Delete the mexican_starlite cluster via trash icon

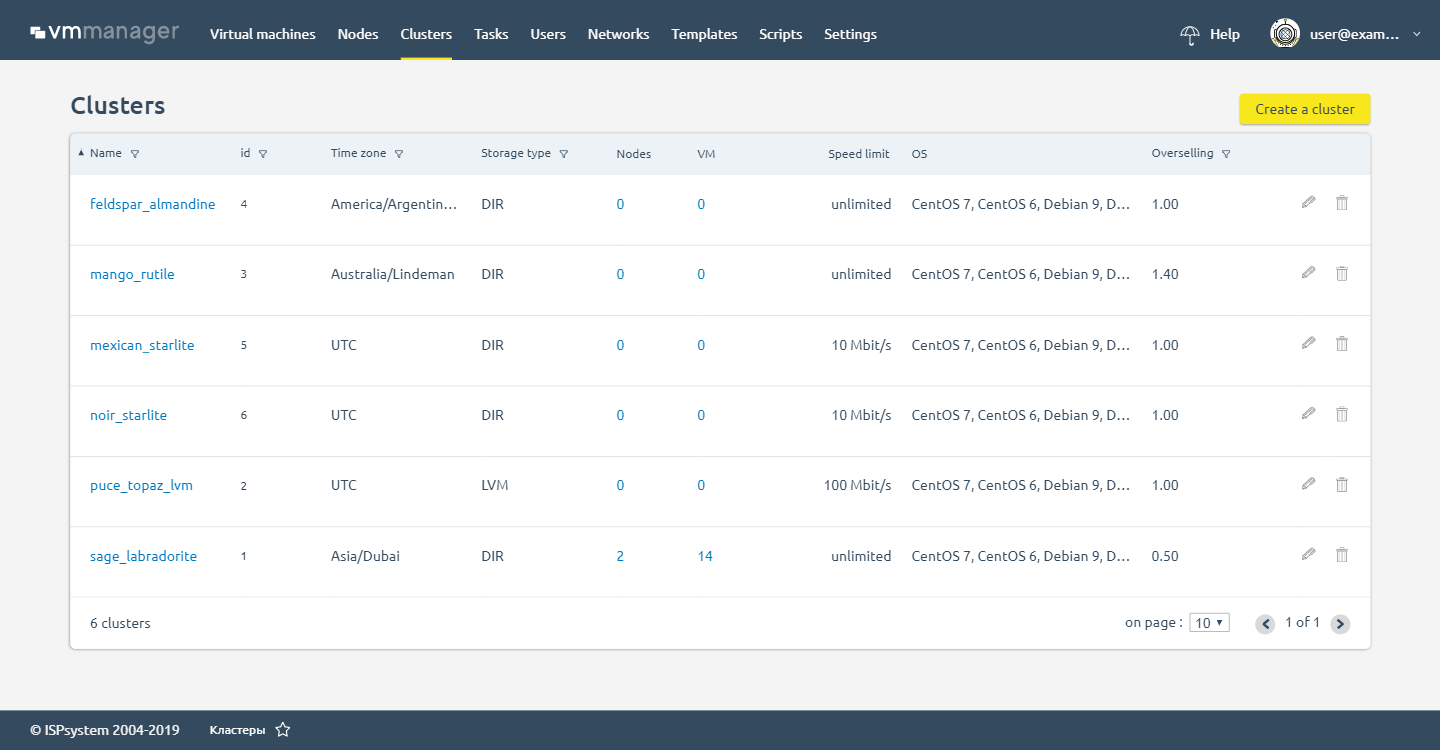pos(1342,343)
